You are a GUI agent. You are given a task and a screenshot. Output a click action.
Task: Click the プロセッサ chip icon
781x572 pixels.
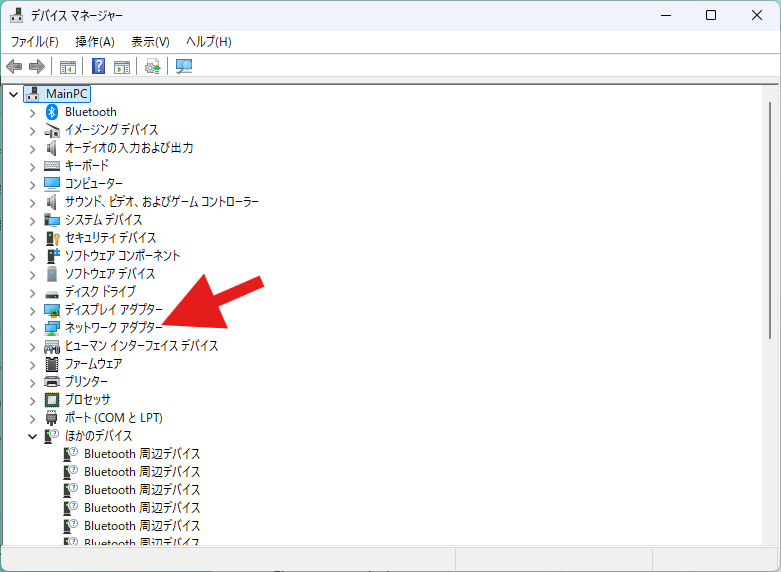[53, 400]
